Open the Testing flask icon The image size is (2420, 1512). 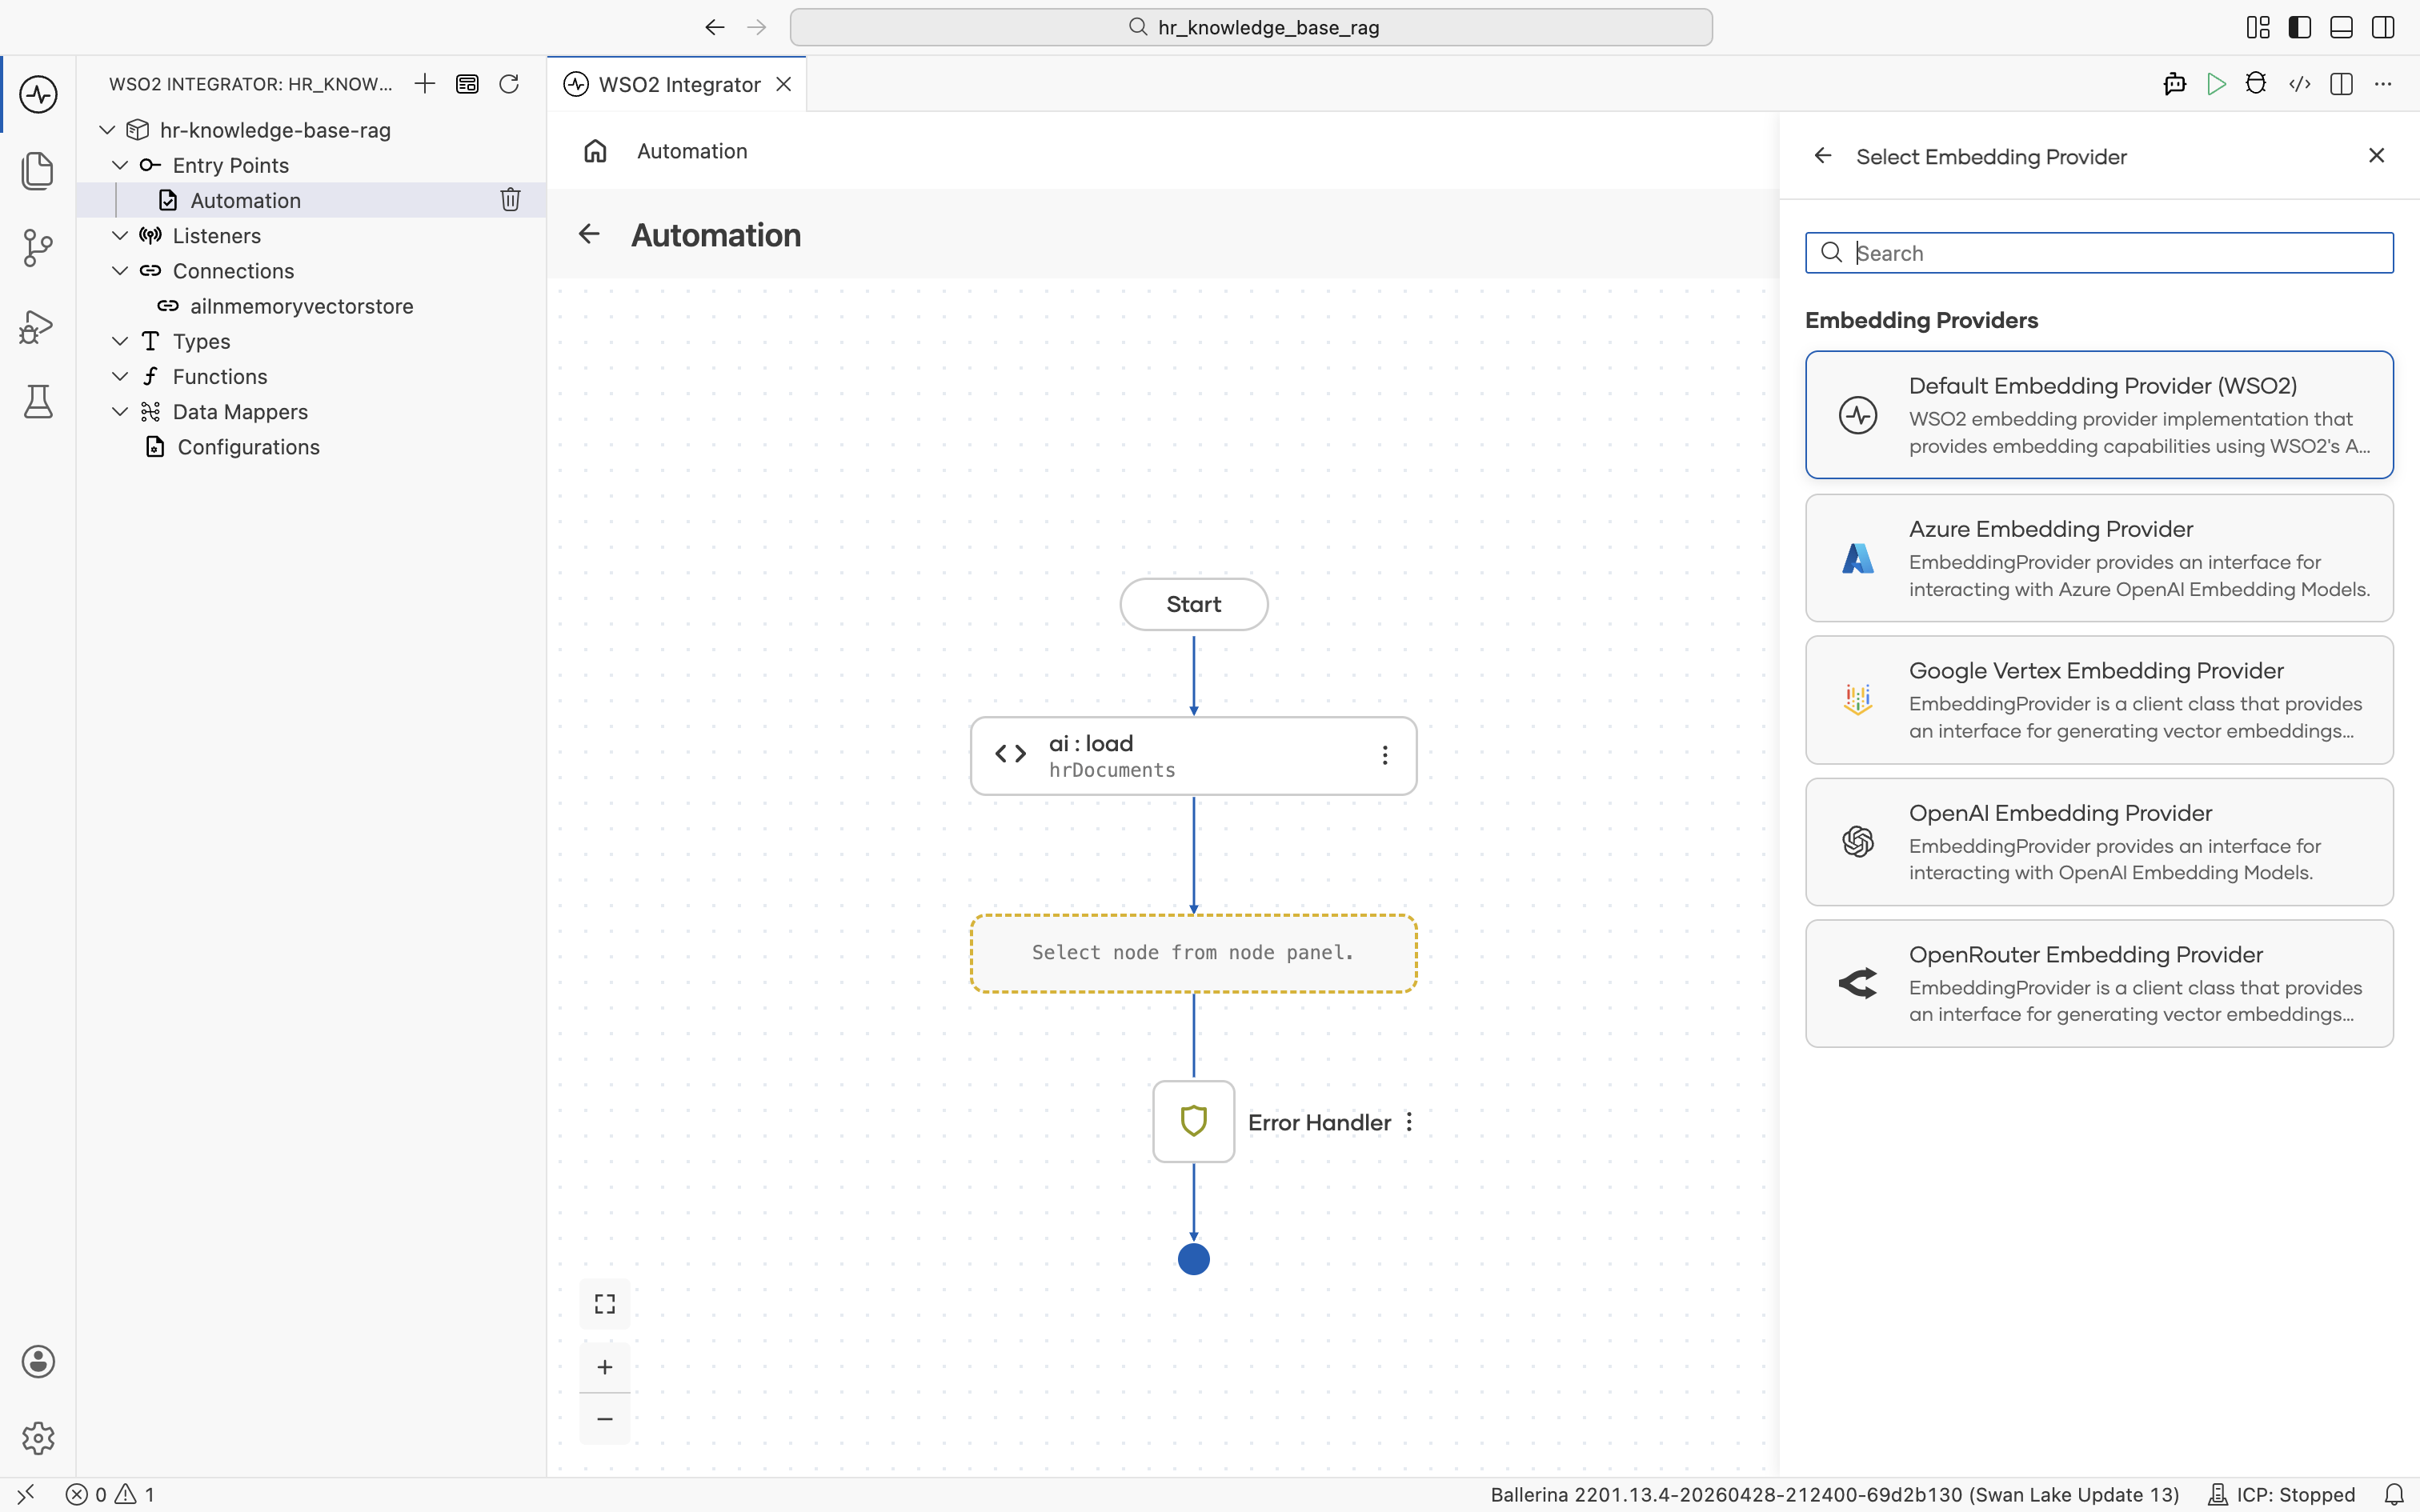pos(38,402)
